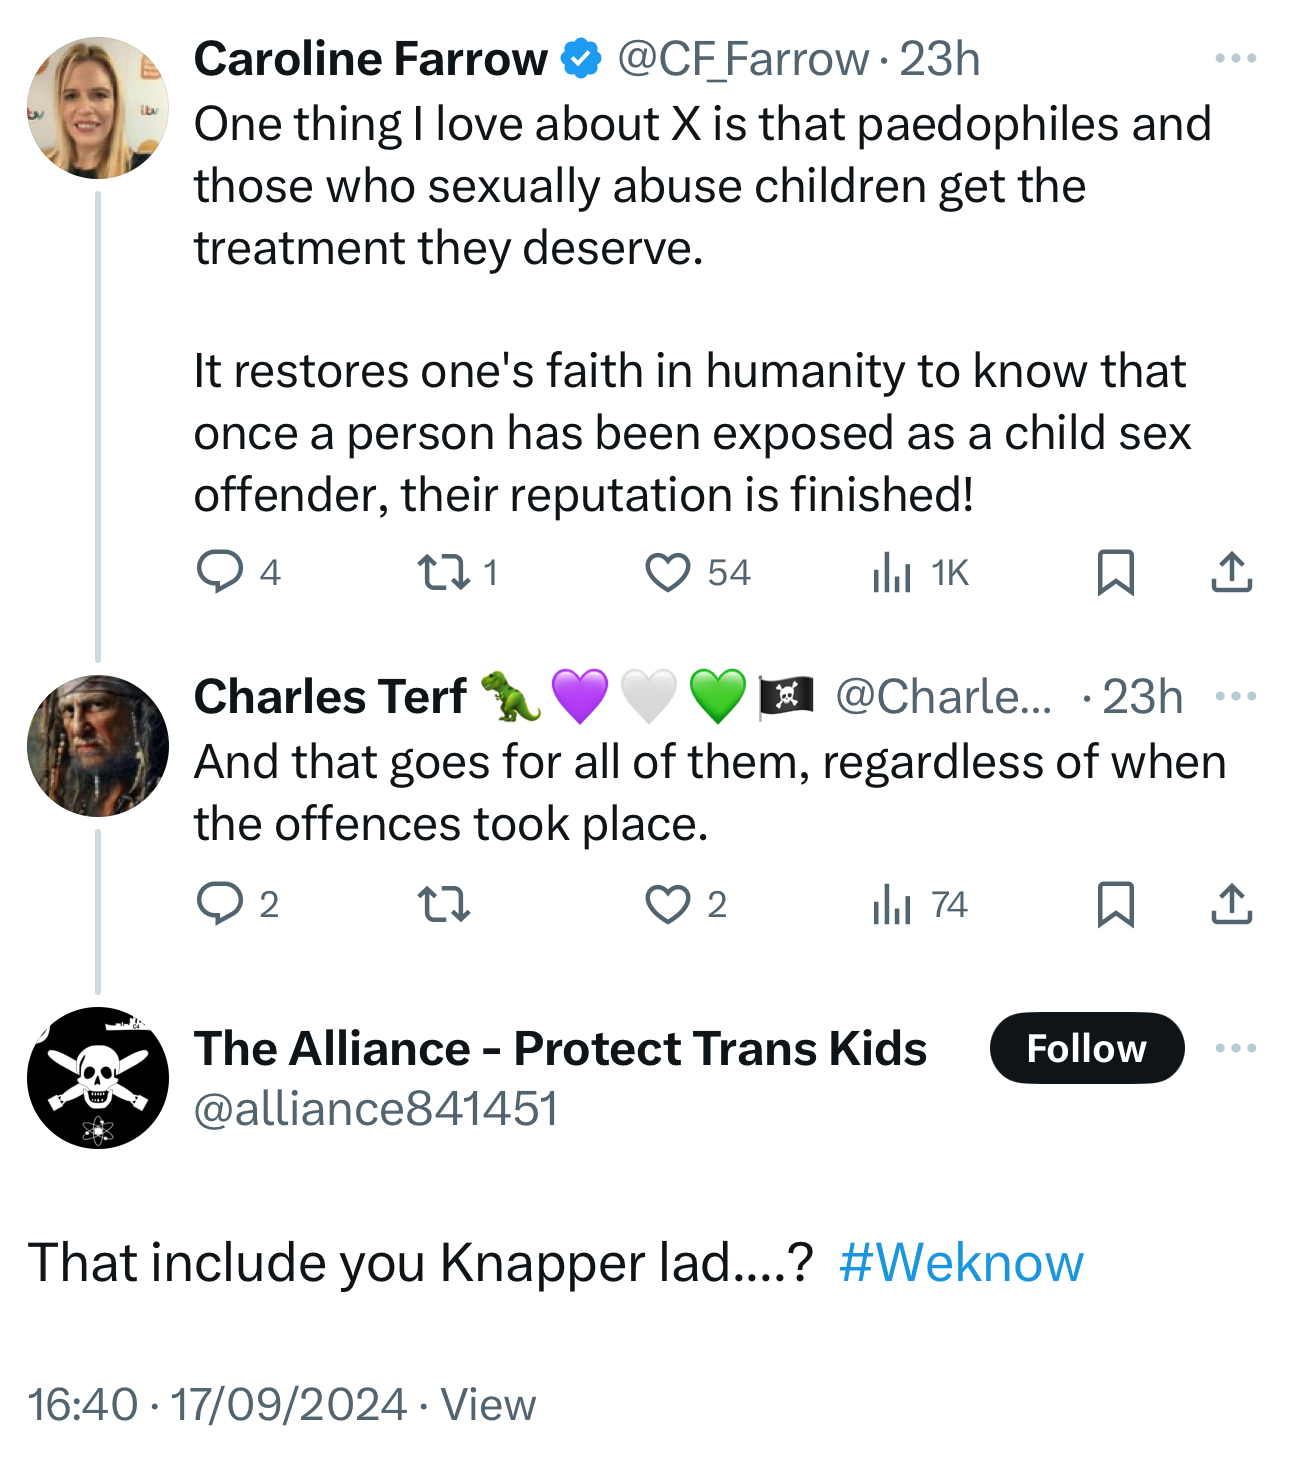Open Caroline Farrow's profile picture
This screenshot has height=1458, width=1290.
pos(98,108)
